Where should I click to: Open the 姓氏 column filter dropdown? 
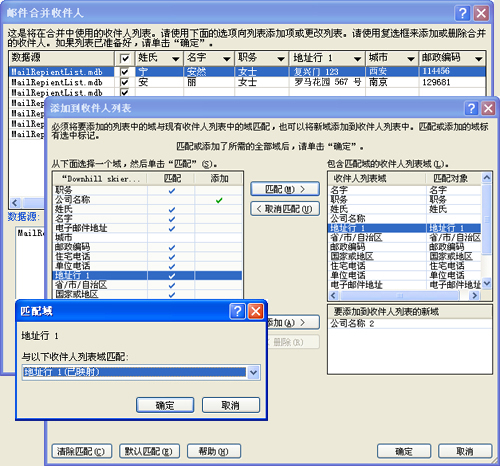pyautogui.click(x=176, y=59)
